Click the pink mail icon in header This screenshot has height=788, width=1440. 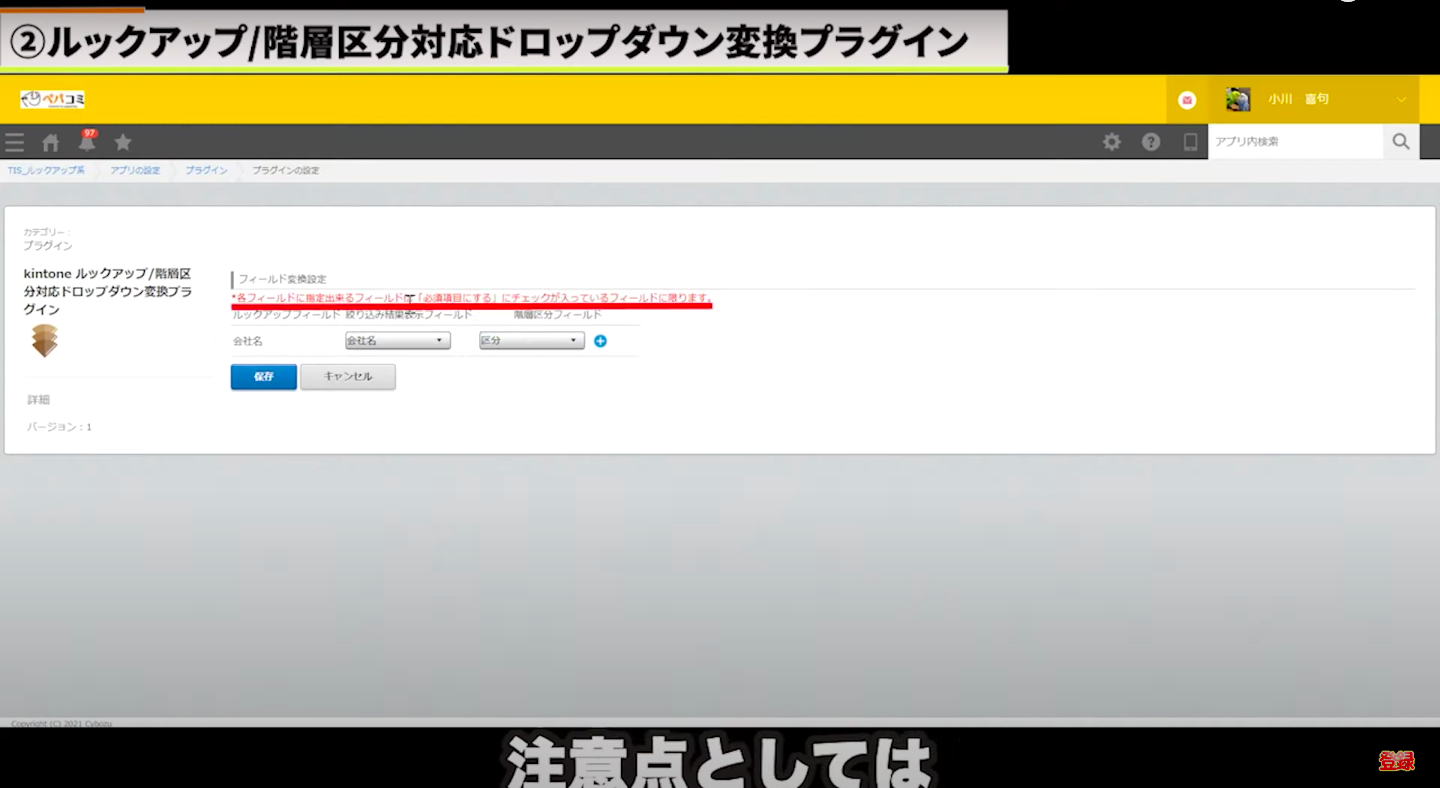pyautogui.click(x=1187, y=100)
